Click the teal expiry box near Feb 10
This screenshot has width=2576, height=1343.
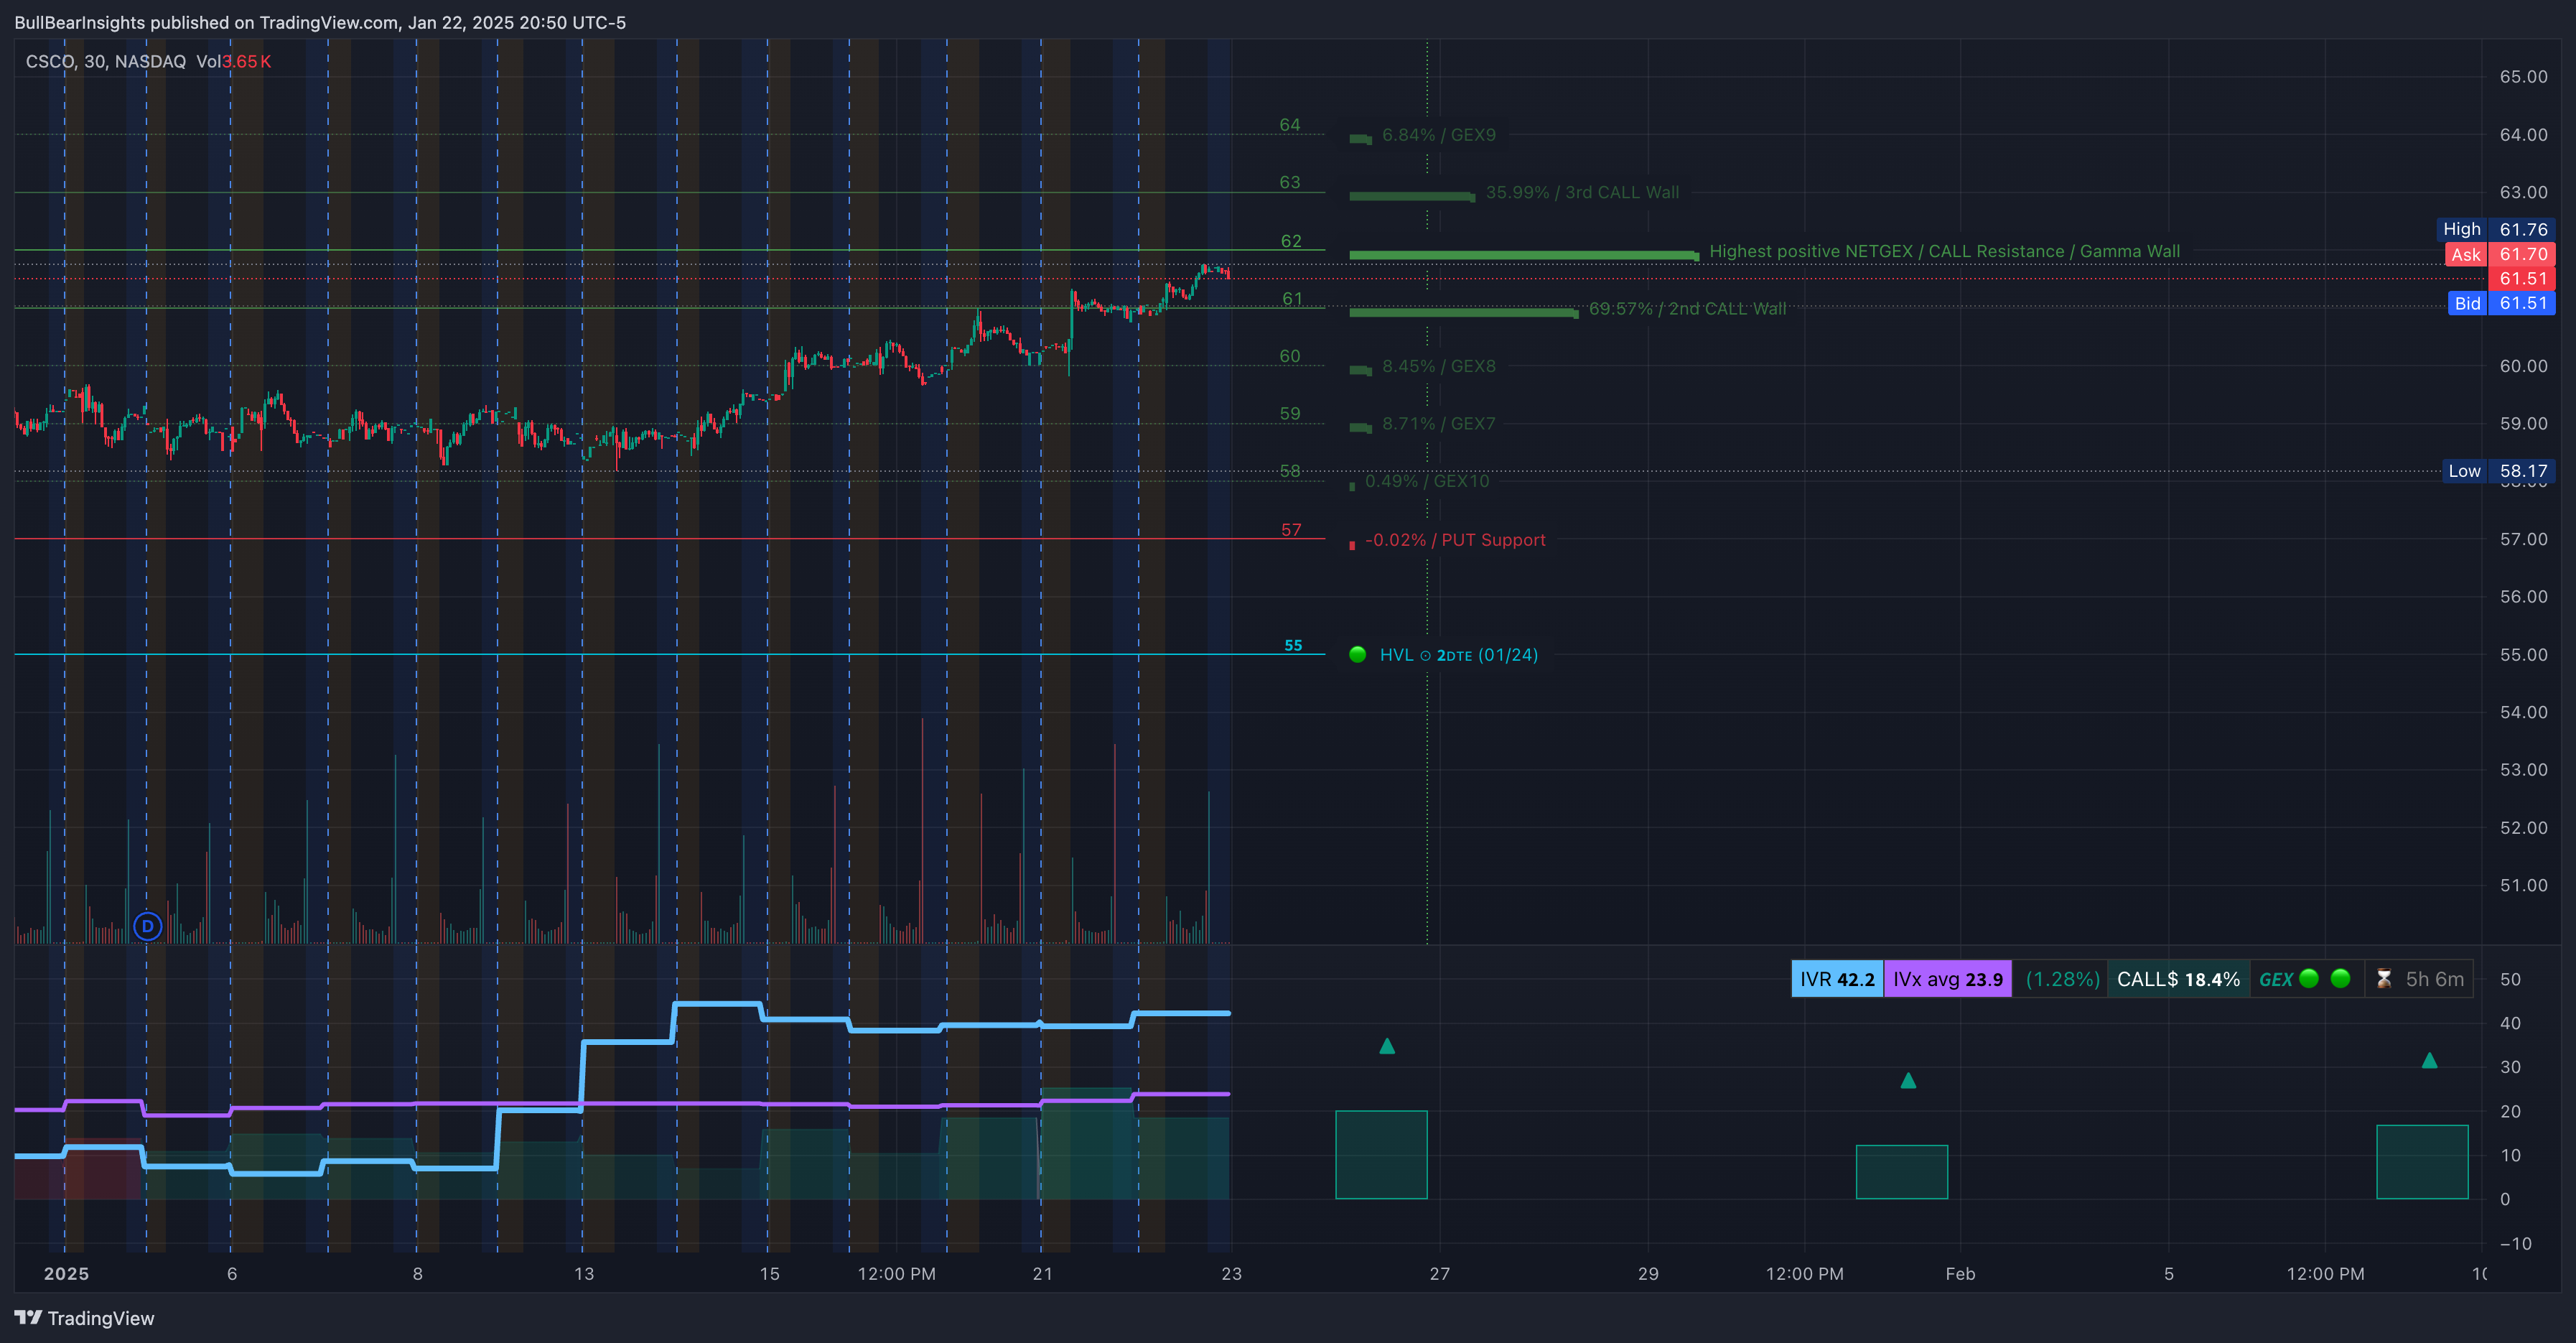coord(2422,1161)
